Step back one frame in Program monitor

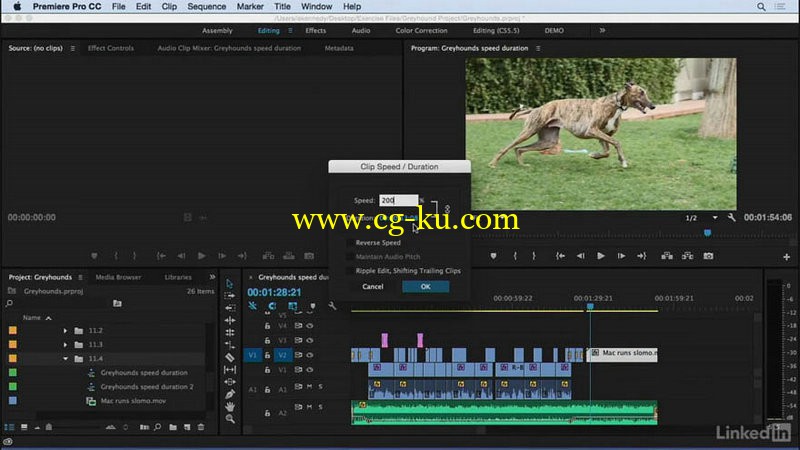point(580,256)
